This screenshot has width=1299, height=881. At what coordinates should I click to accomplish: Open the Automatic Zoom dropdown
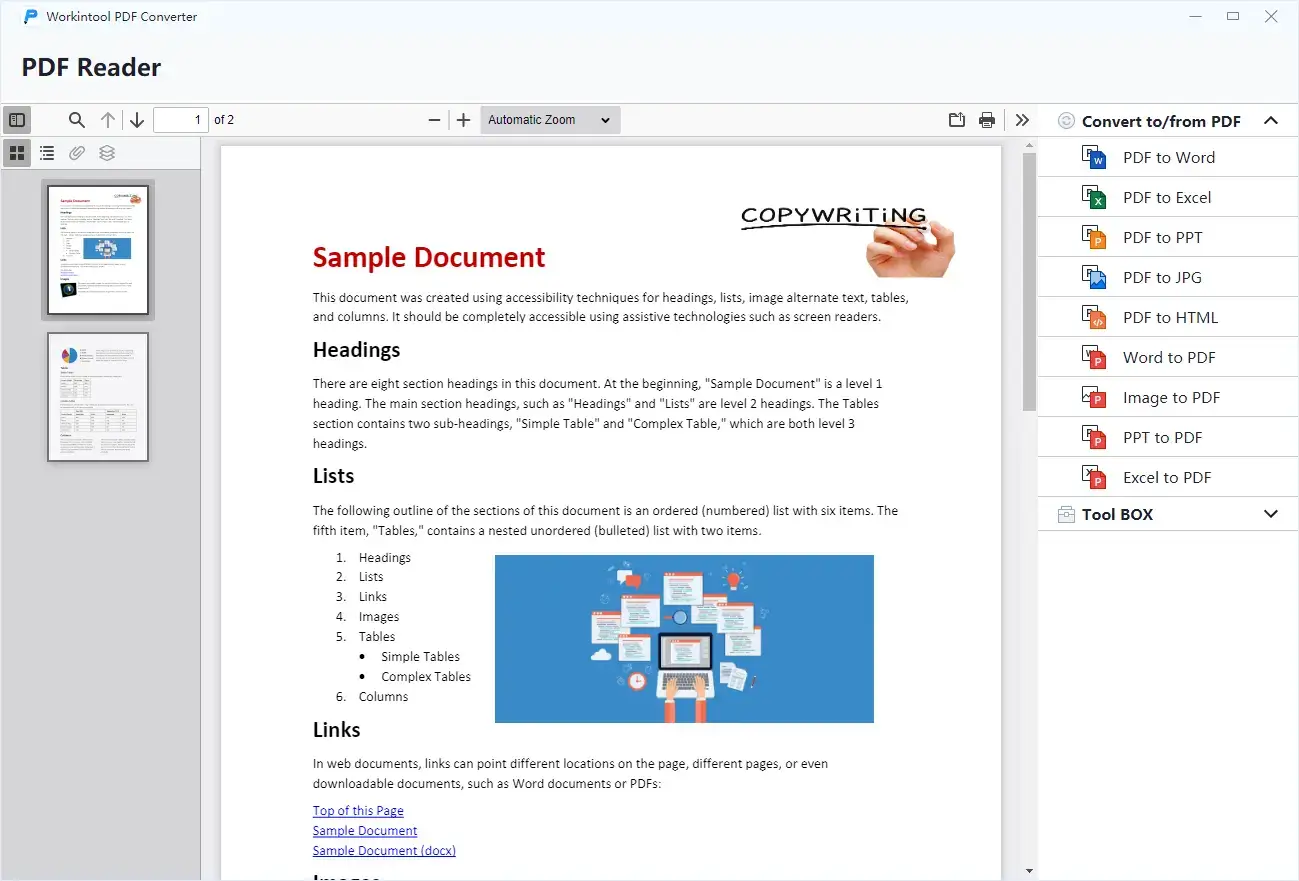tap(550, 120)
